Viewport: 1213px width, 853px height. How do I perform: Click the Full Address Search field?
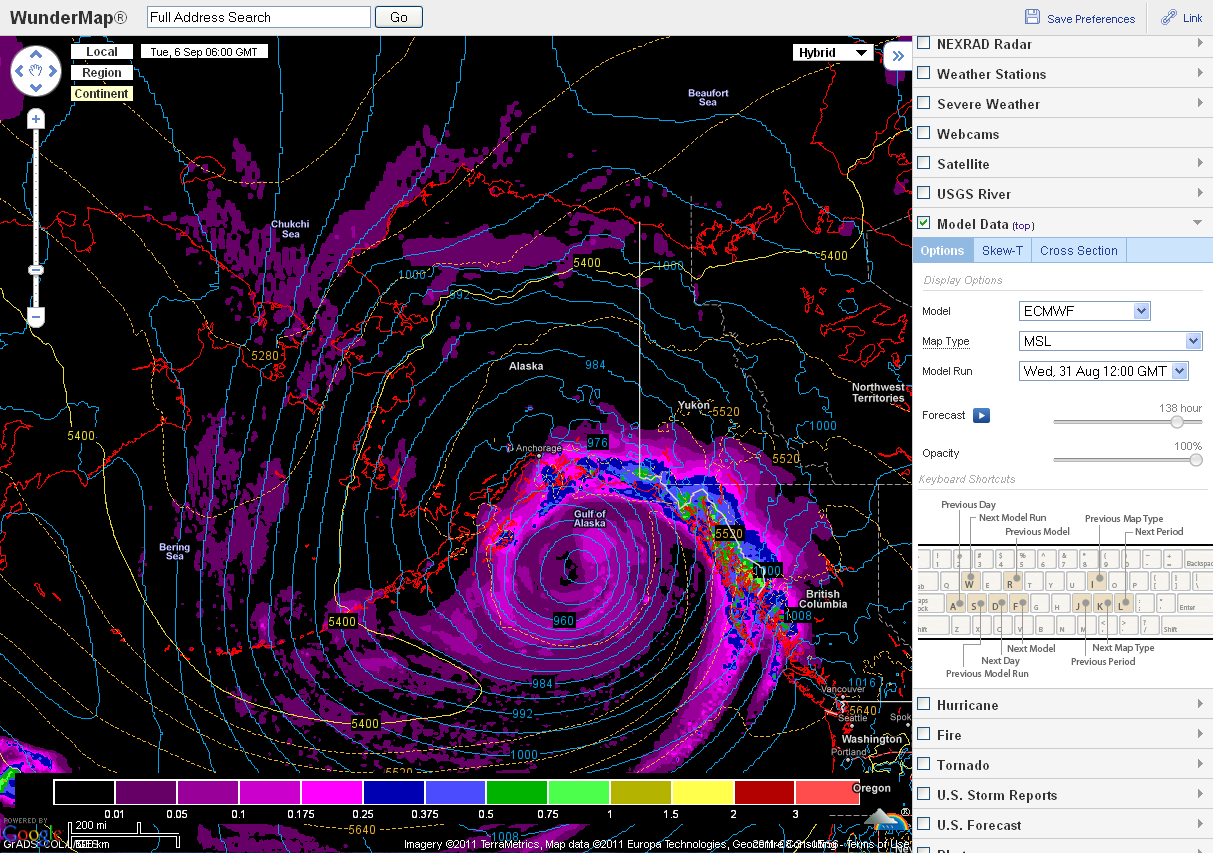(x=259, y=17)
